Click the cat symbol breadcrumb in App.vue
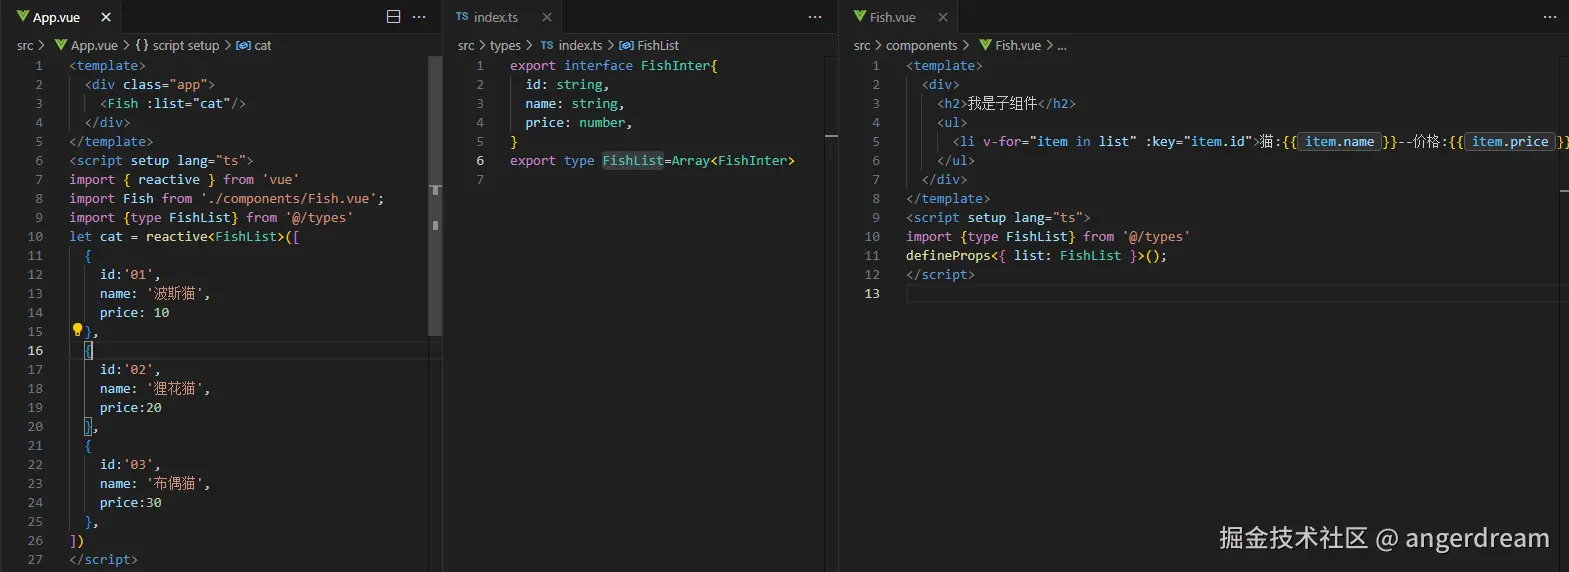Image resolution: width=1569 pixels, height=572 pixels. pyautogui.click(x=262, y=45)
